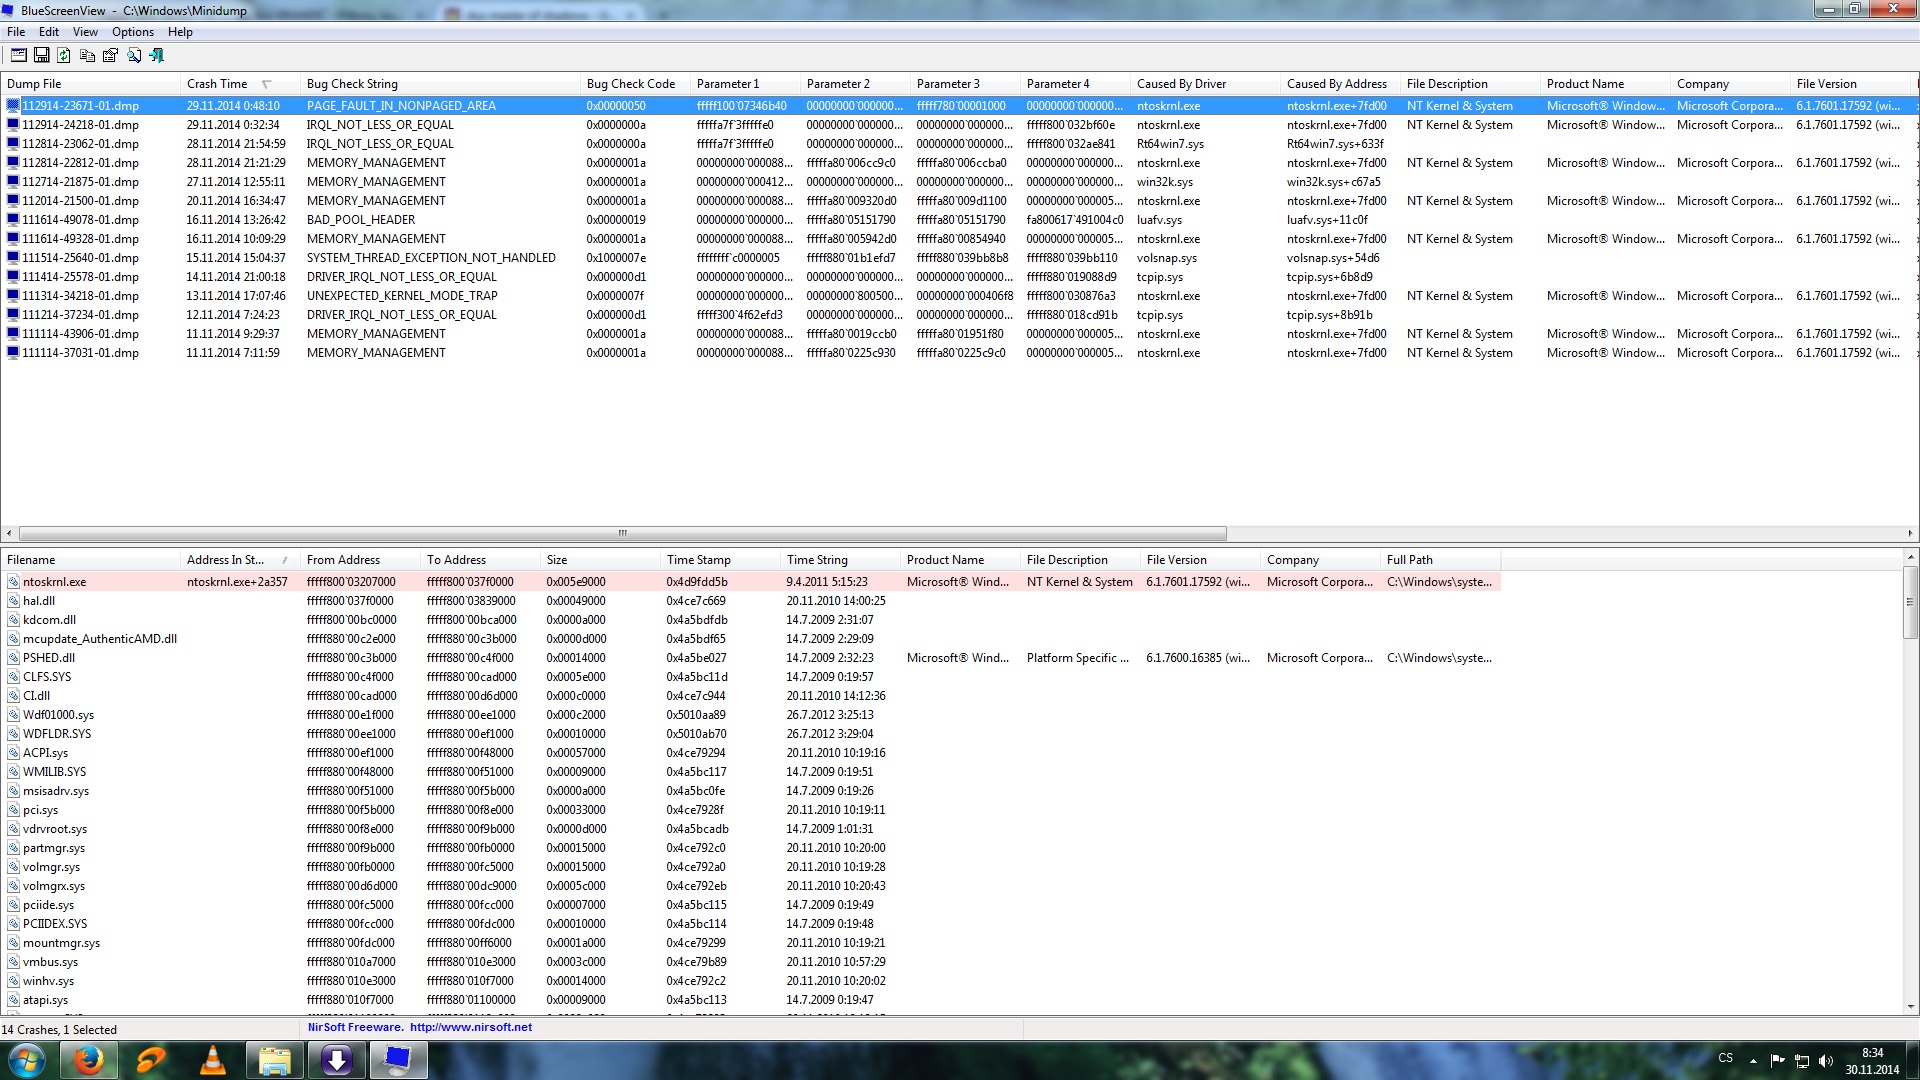The image size is (1920, 1080).
Task: Open the Options menu
Action: click(132, 32)
